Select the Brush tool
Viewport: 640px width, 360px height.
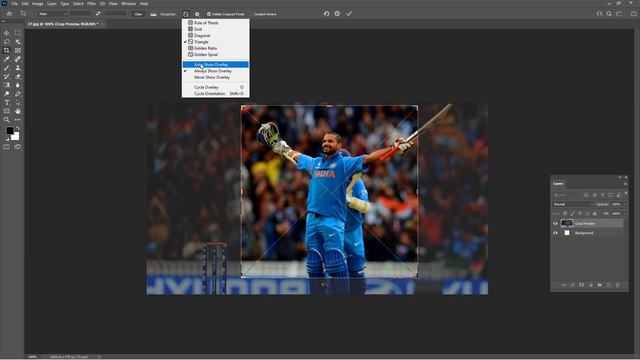click(x=7, y=68)
